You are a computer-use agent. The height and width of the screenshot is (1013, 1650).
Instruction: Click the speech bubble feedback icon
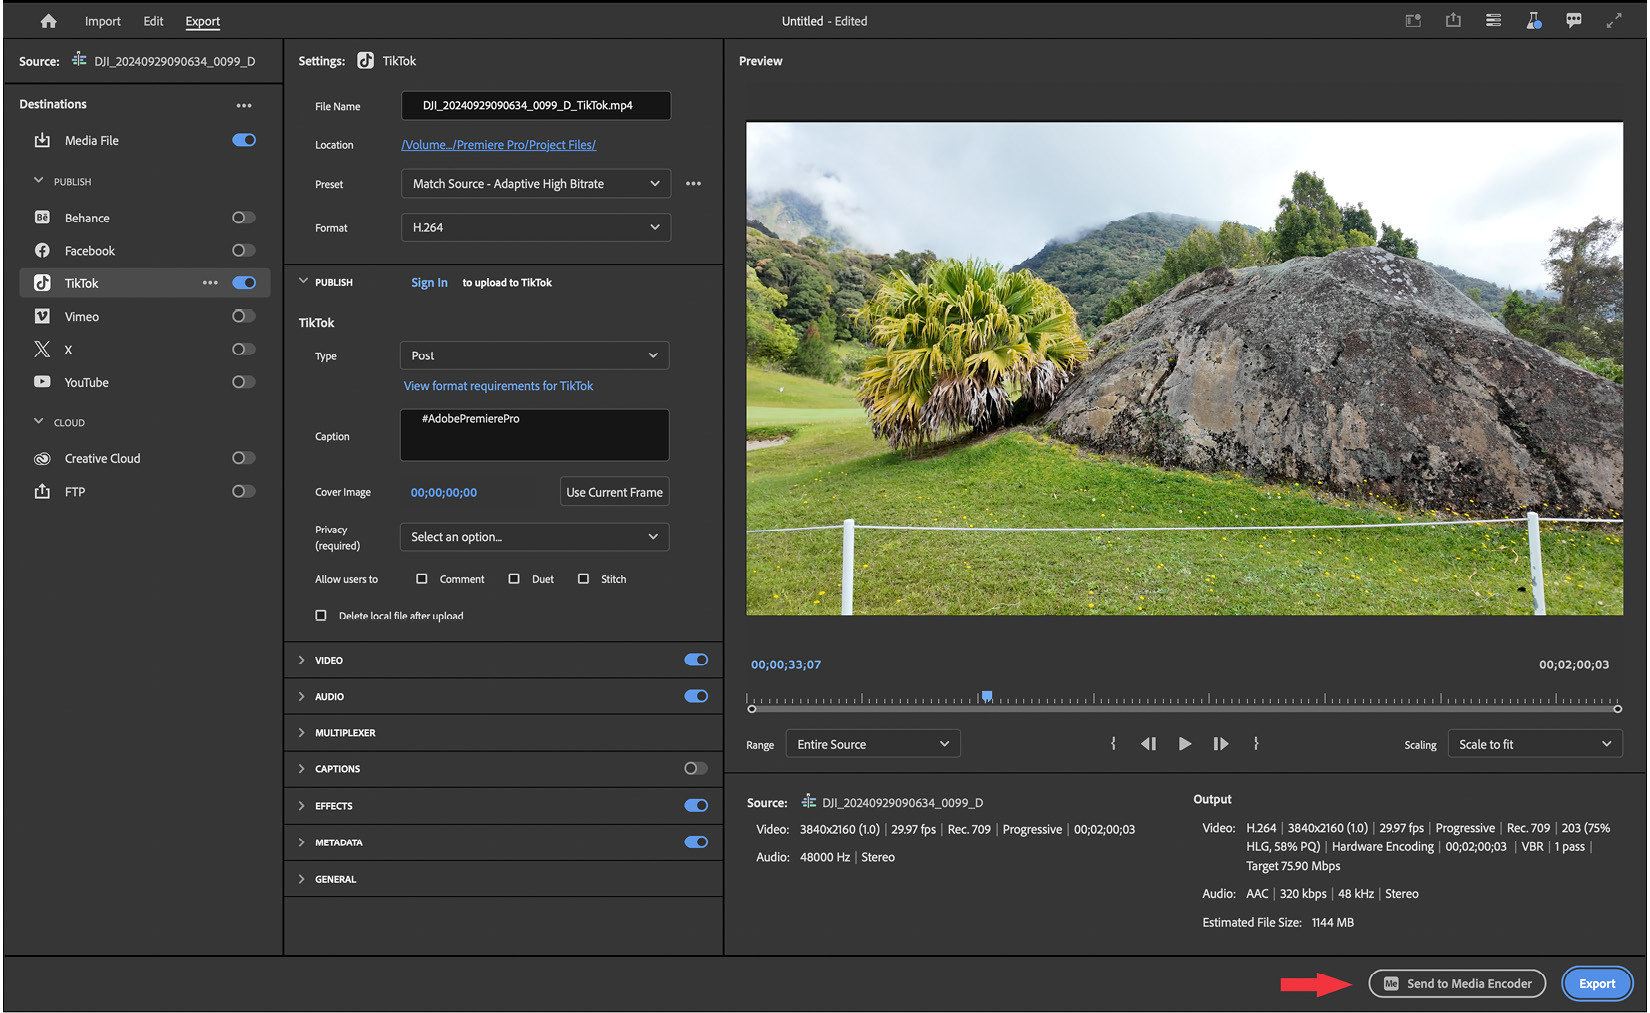tap(1573, 21)
